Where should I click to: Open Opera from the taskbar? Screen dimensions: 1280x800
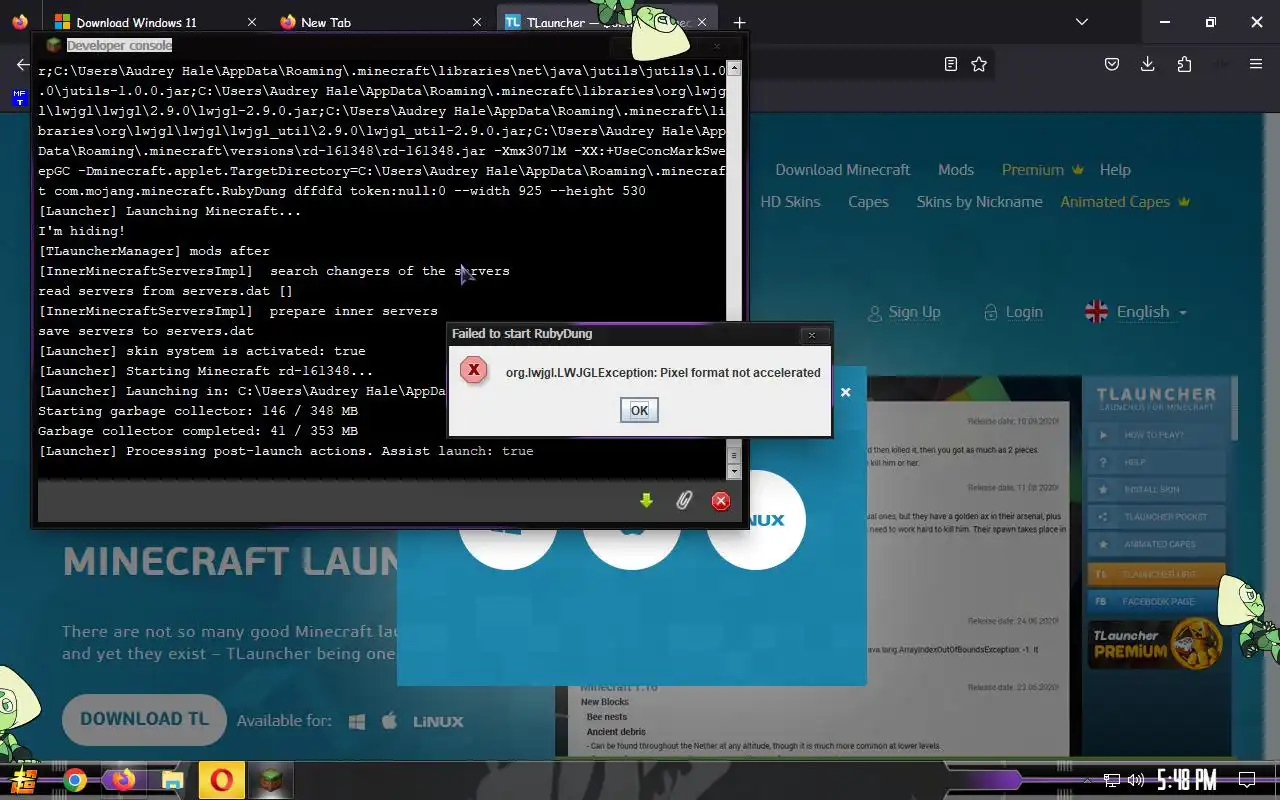[222, 780]
